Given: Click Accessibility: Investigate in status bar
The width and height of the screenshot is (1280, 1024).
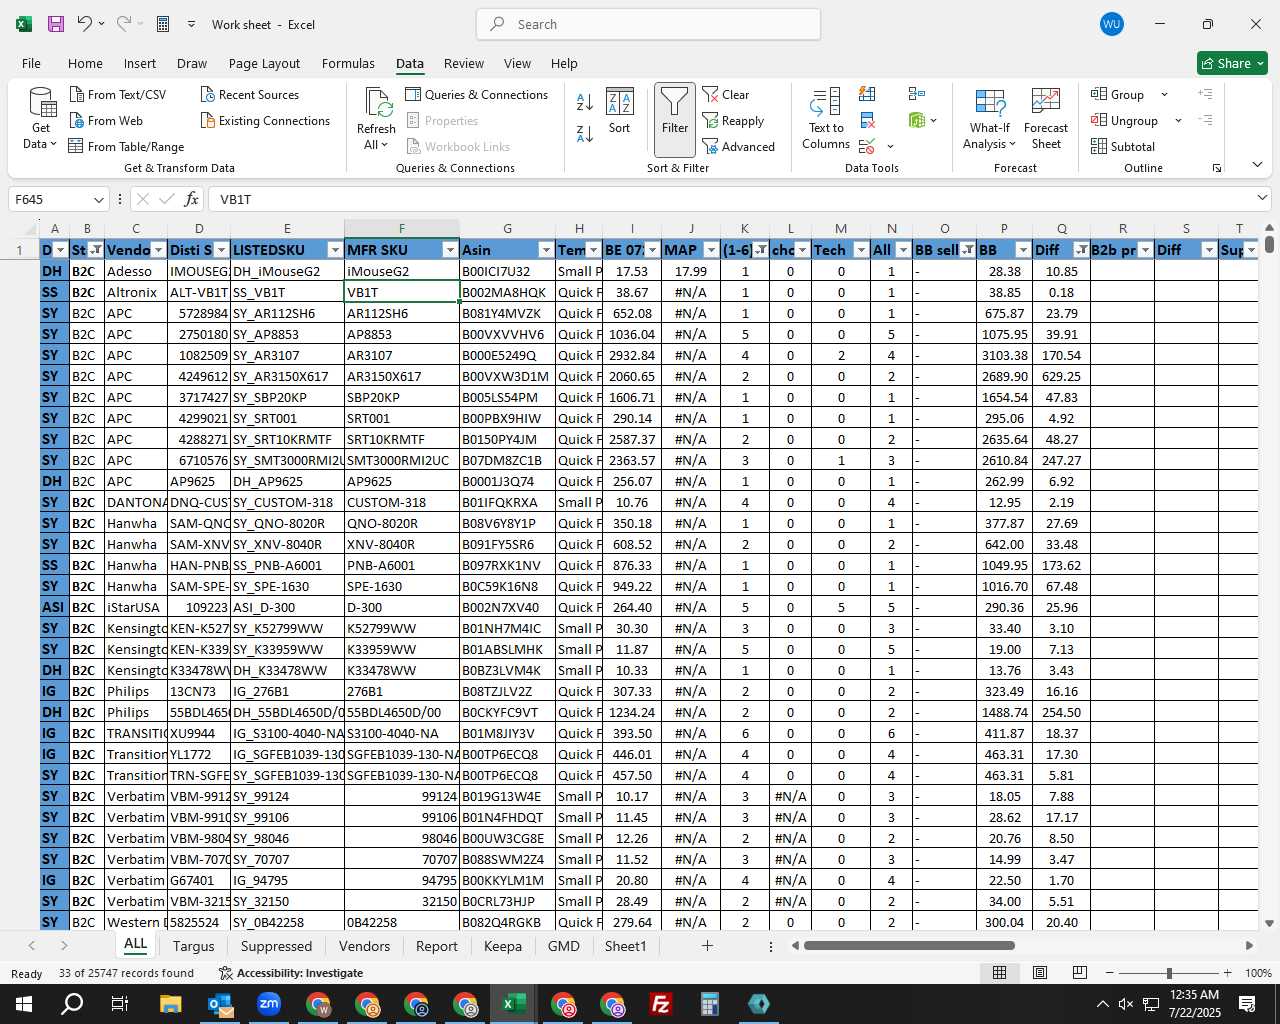Looking at the screenshot, I should [291, 973].
